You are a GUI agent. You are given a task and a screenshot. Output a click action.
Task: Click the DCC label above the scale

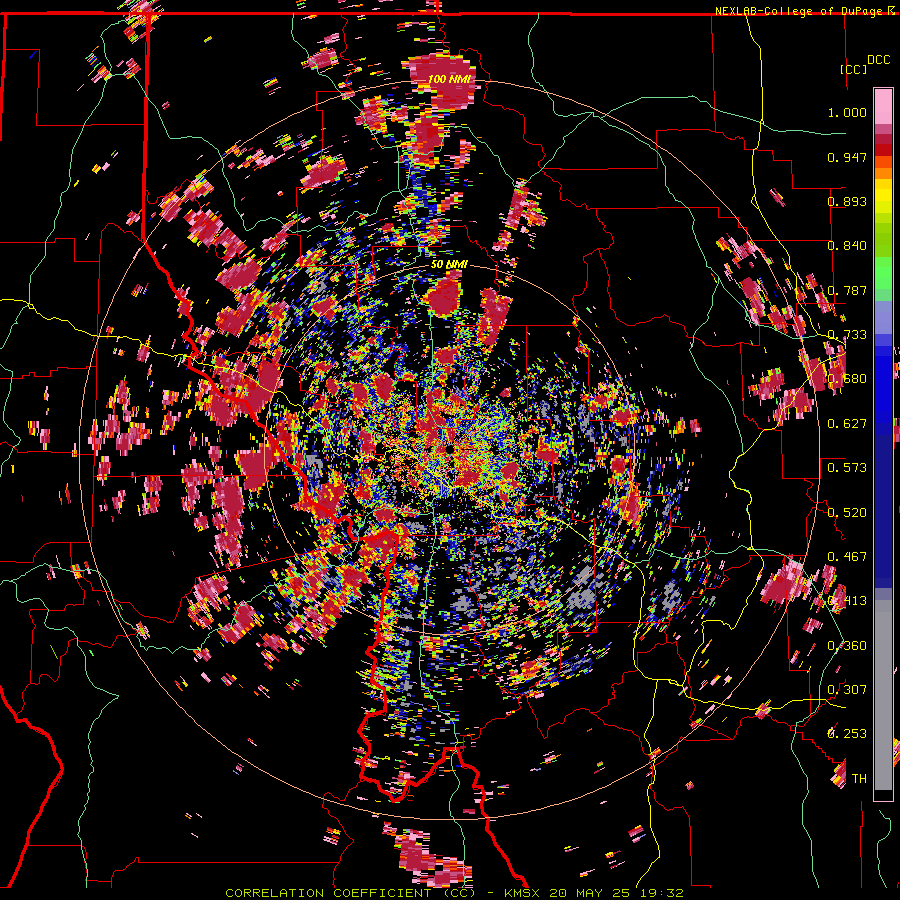point(878,60)
